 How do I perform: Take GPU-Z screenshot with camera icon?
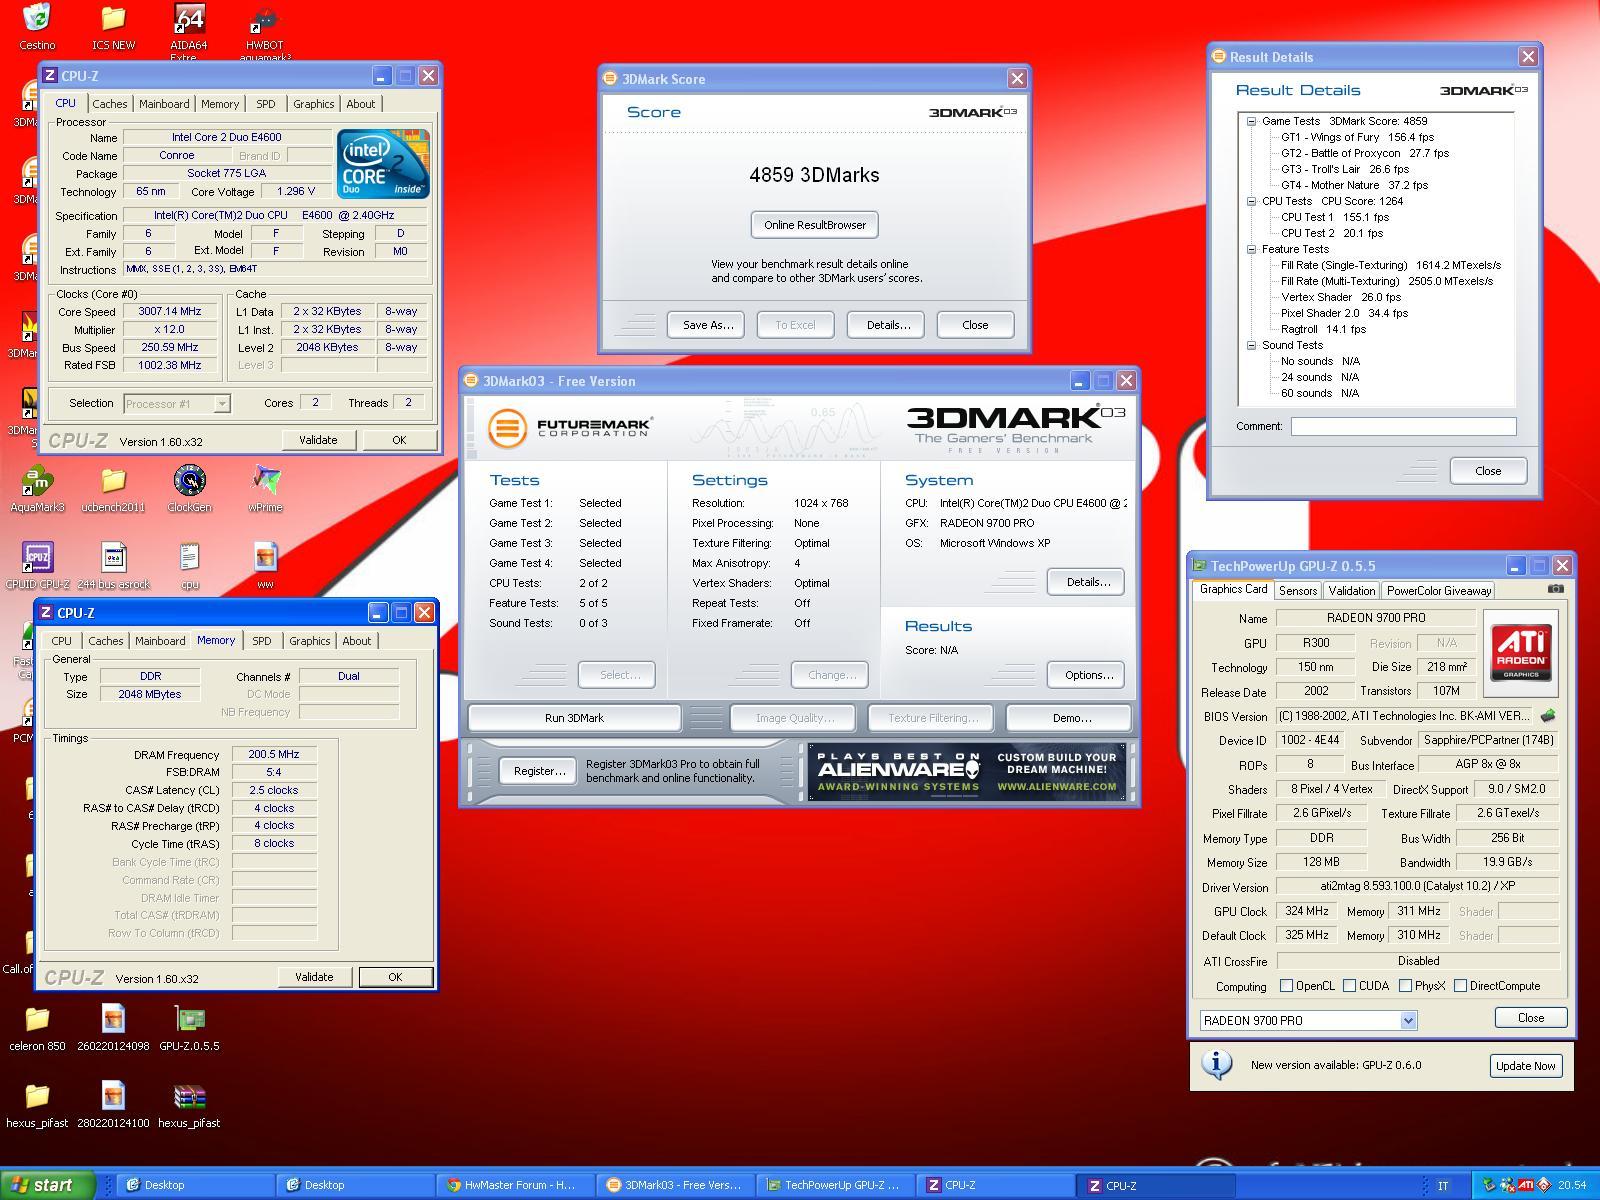(1555, 589)
